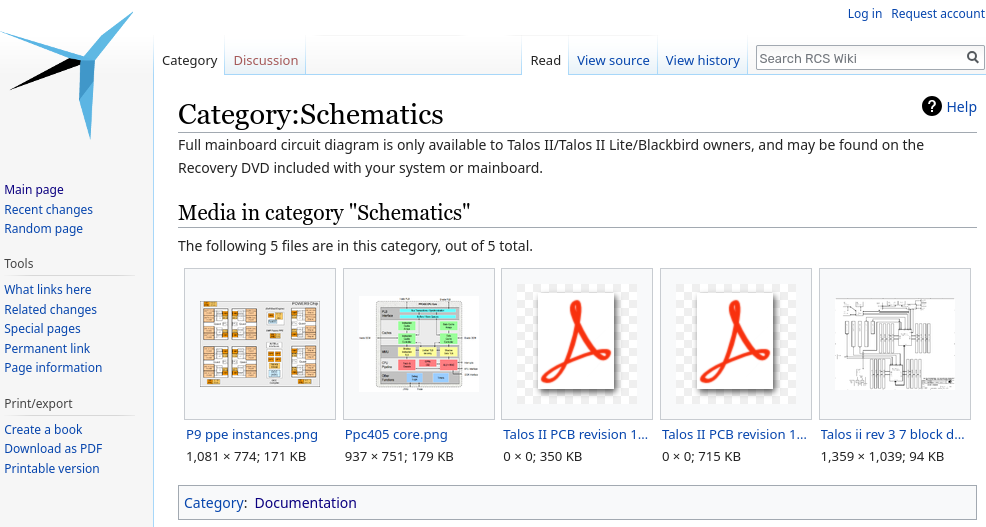986x527 pixels.
Task: Select the View history tab
Action: click(x=702, y=61)
